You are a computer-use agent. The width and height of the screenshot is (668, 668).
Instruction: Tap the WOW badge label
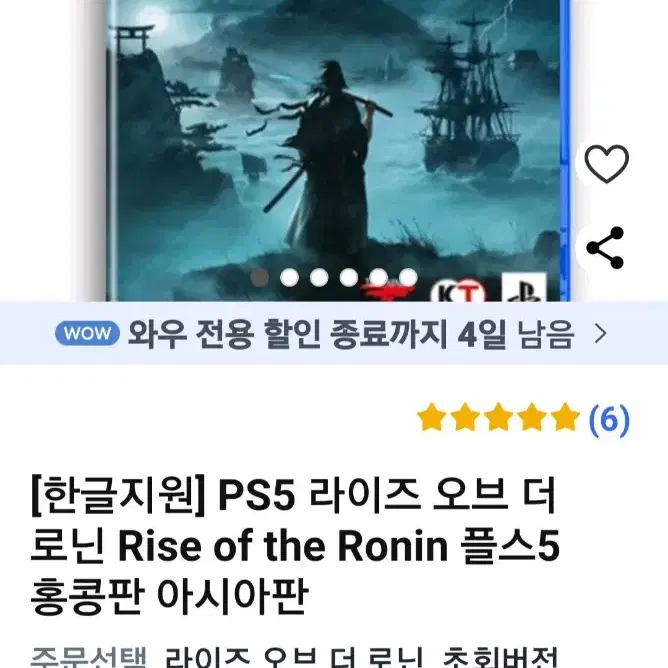pyautogui.click(x=87, y=333)
